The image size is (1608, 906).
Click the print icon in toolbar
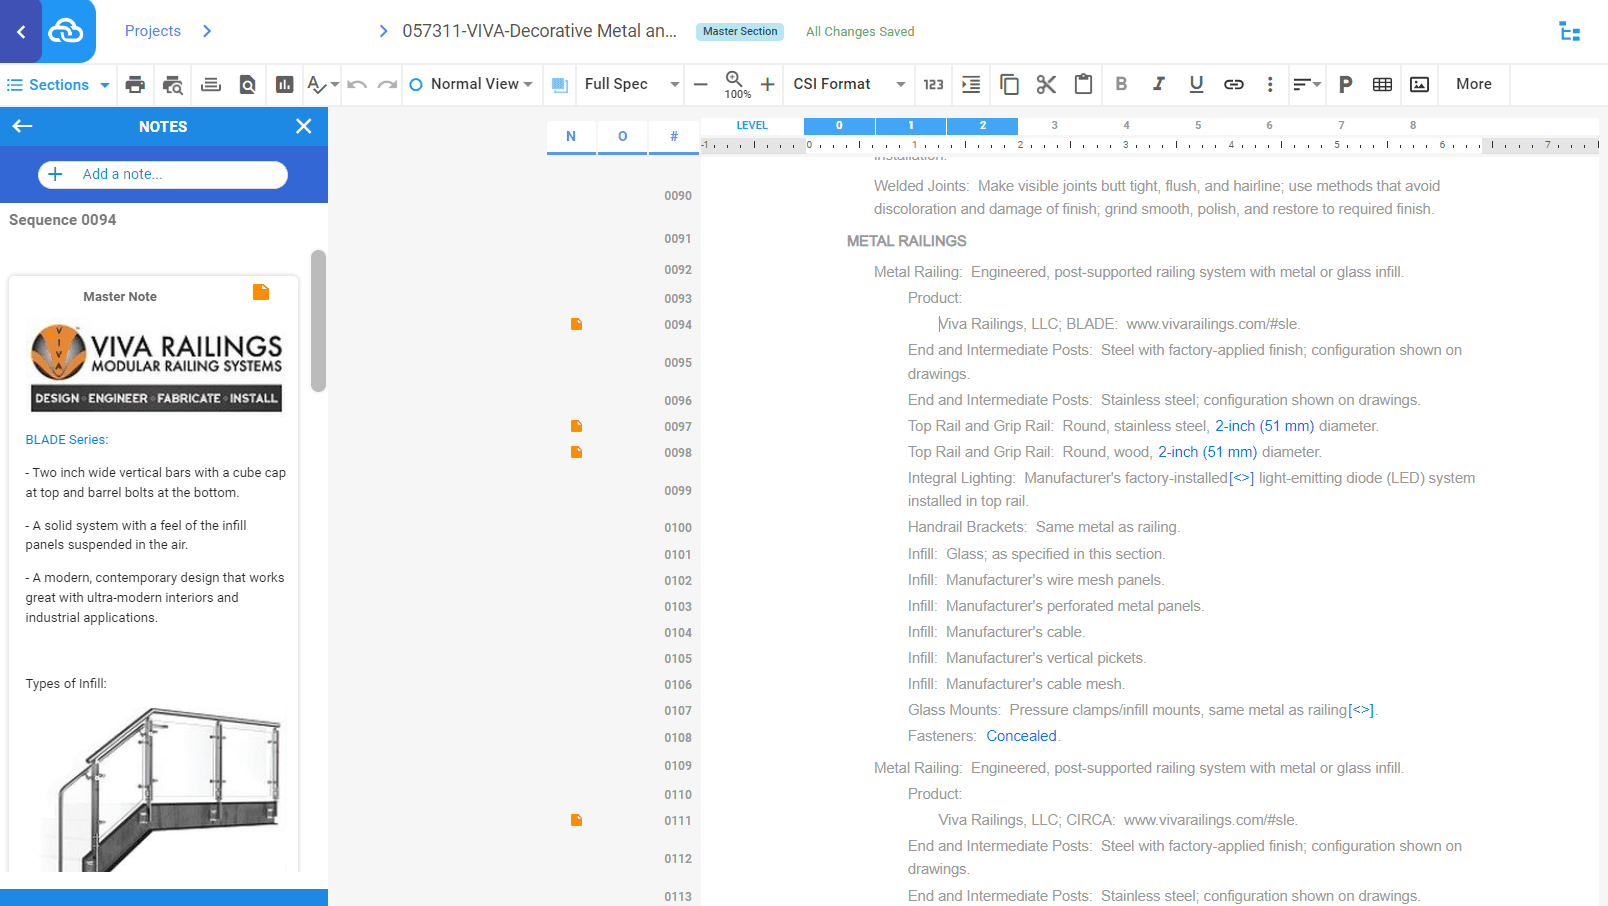135,85
